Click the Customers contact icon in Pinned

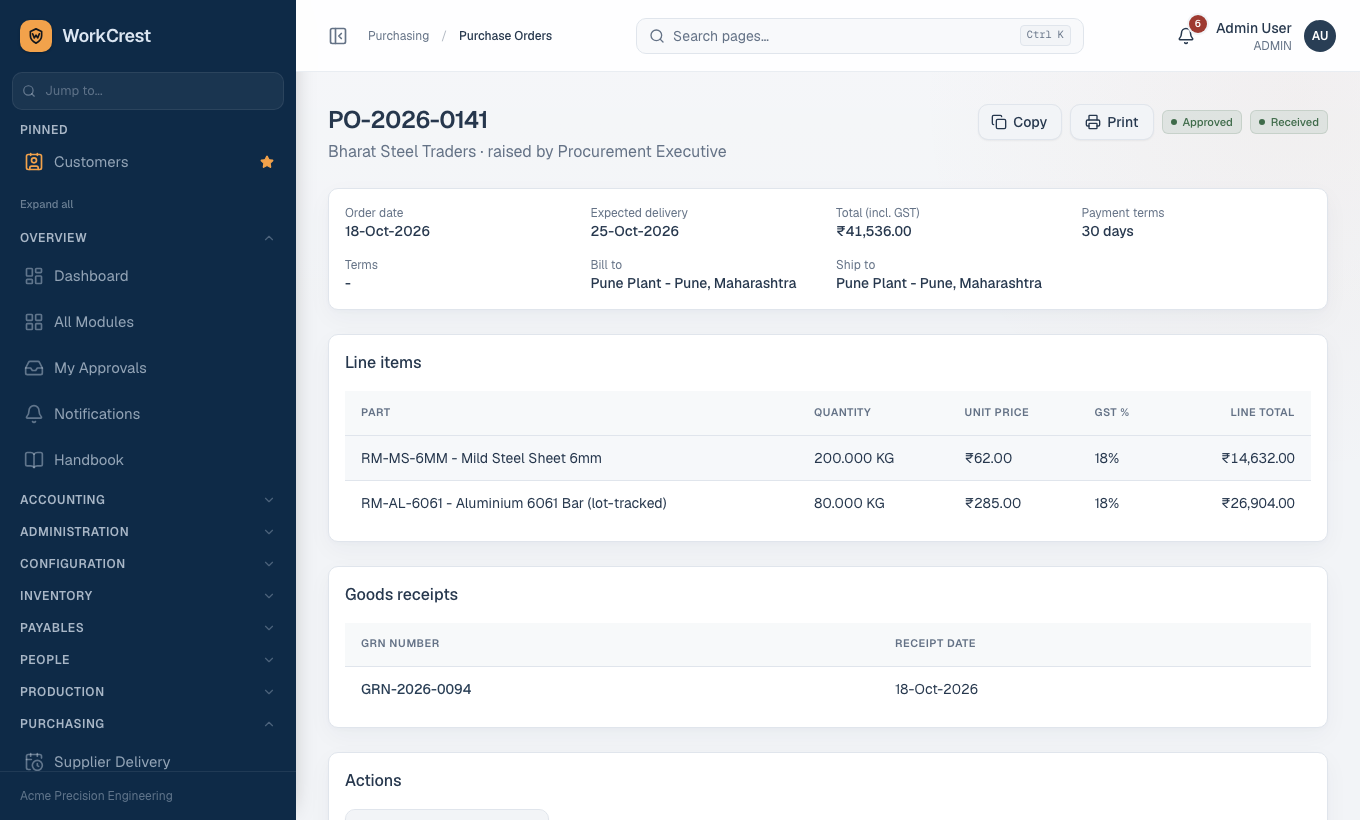(x=34, y=162)
